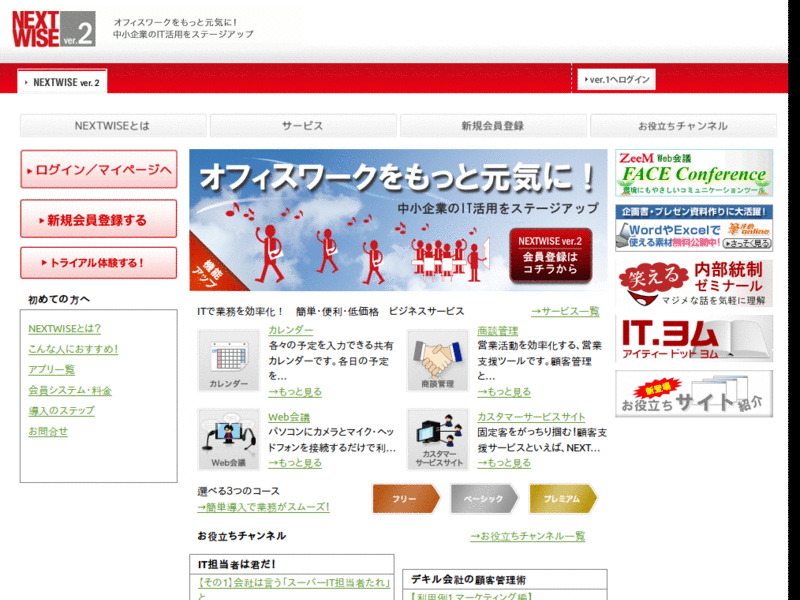Click →もっと見る under 商談管理

(x=504, y=392)
